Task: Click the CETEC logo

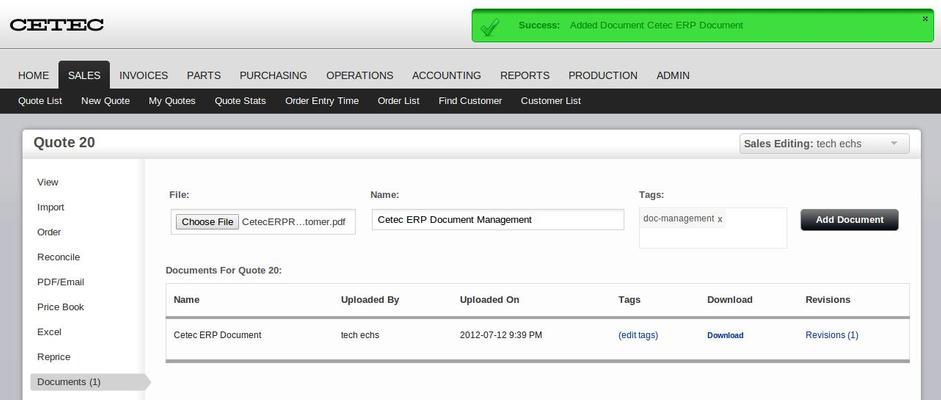Action: [57, 25]
